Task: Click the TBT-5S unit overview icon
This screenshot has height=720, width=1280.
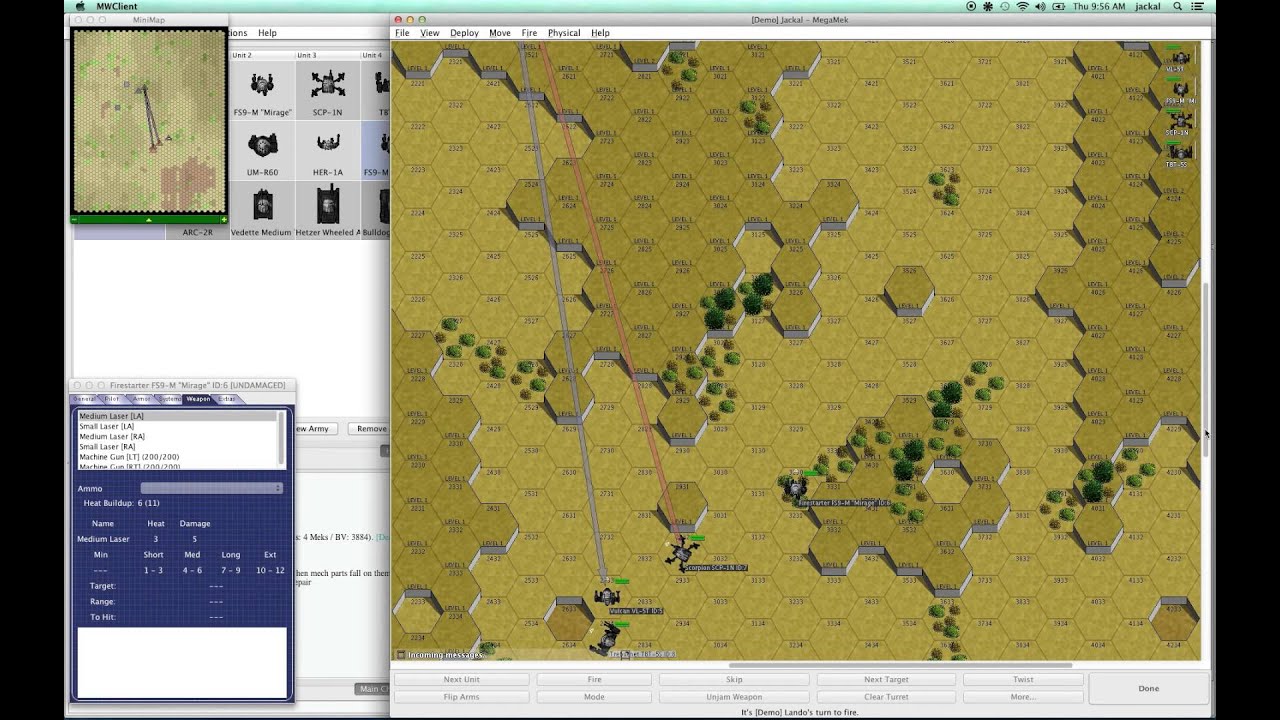Action: pyautogui.click(x=1181, y=153)
